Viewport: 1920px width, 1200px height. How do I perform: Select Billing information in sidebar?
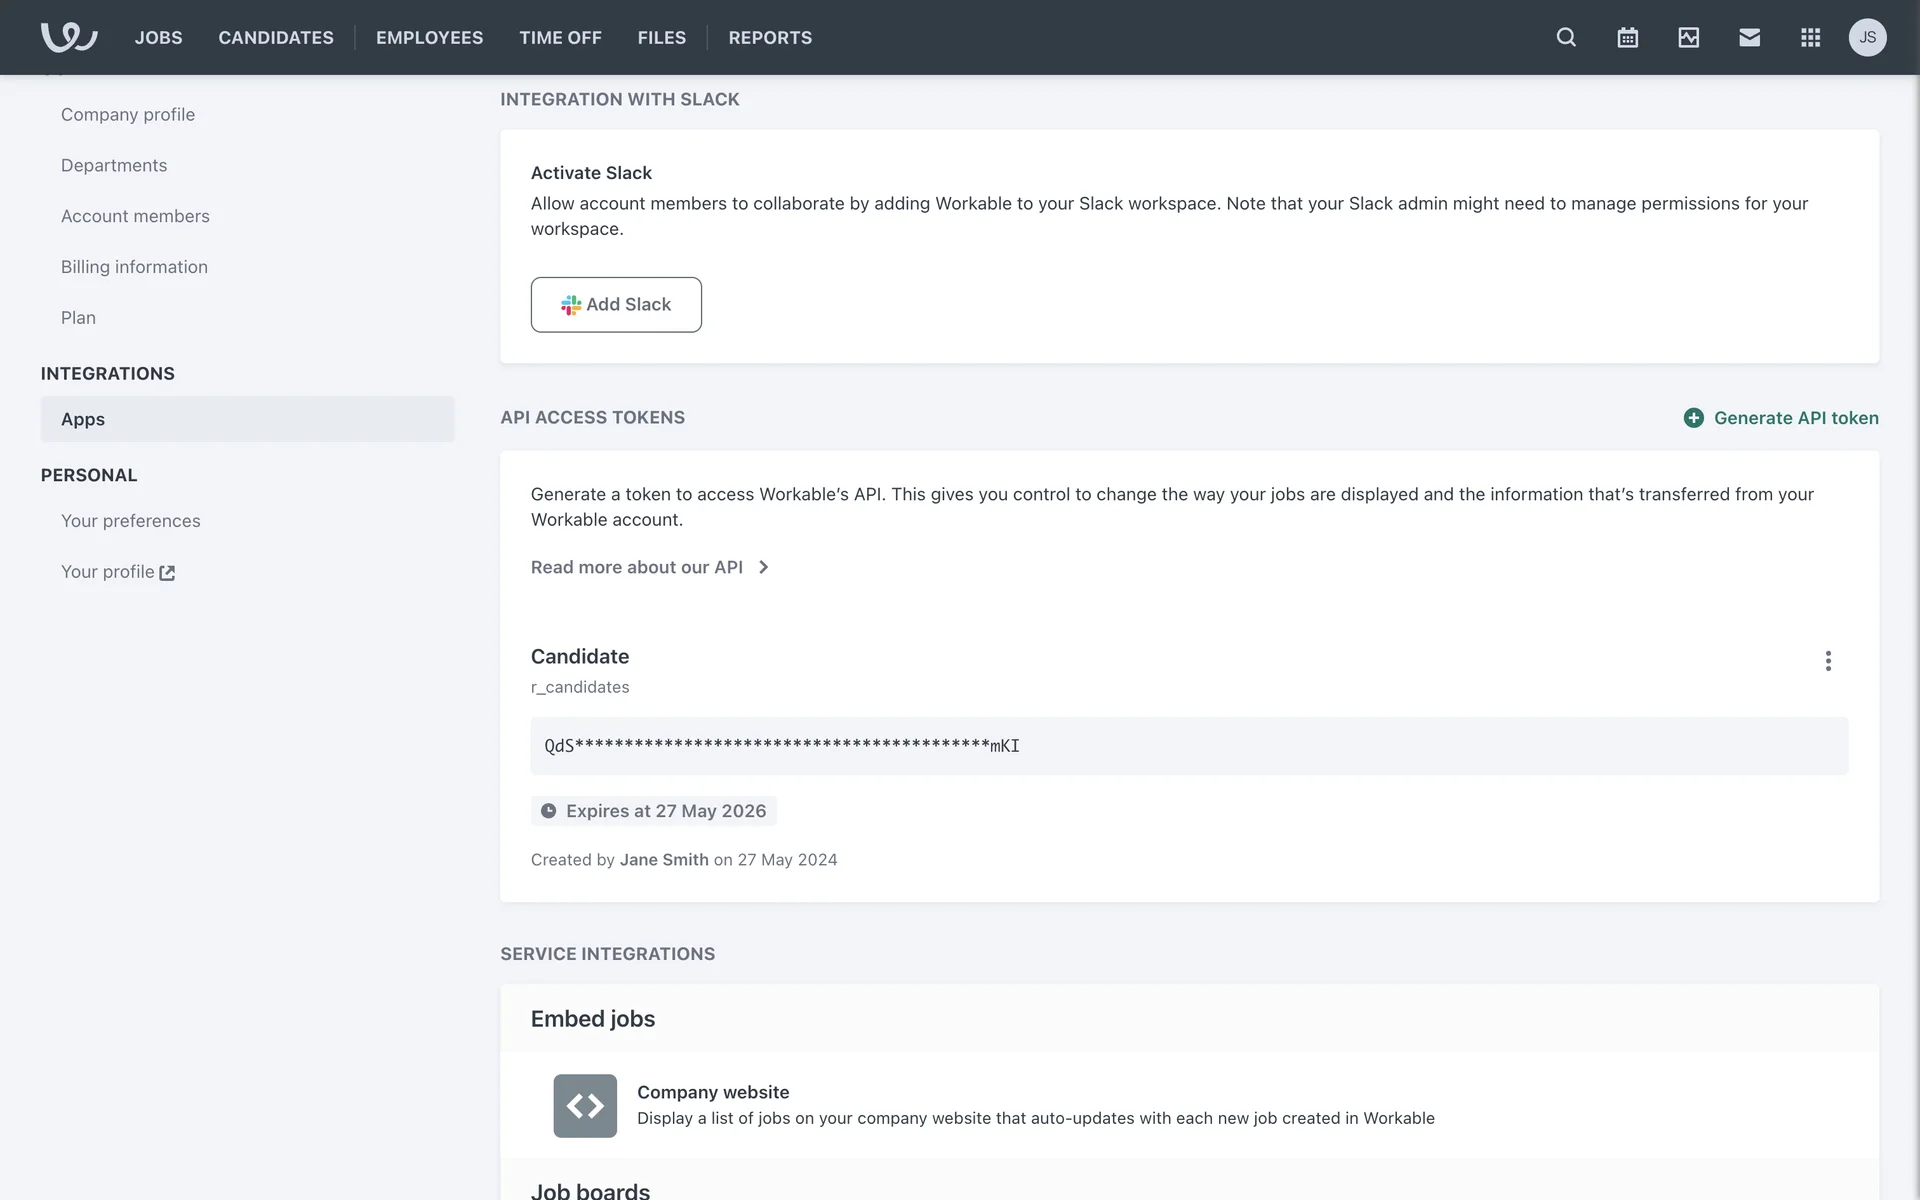pos(134,267)
